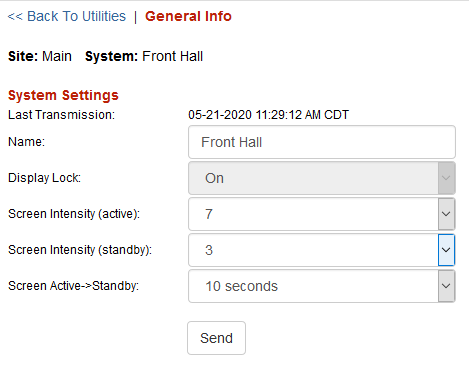The image size is (469, 366).
Task: Click the greyed Display Lock chevron arrow
Action: tap(446, 178)
